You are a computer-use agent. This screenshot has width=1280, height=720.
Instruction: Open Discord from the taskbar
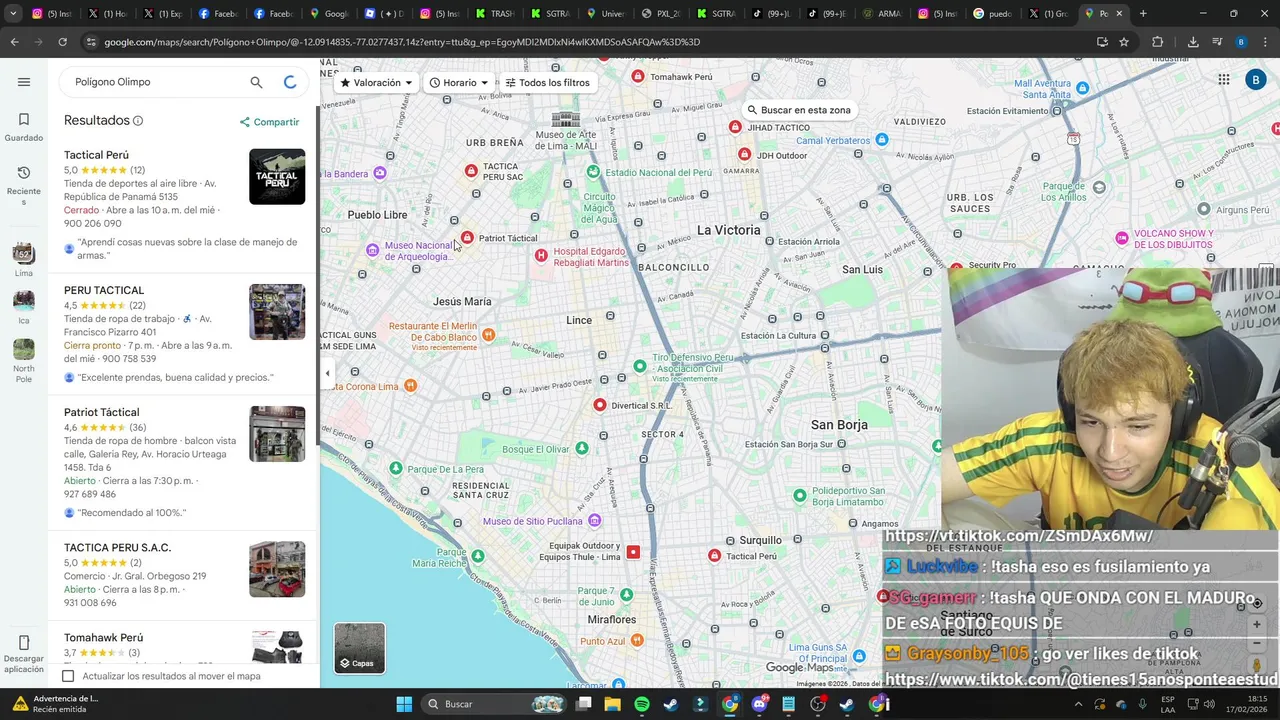(759, 704)
